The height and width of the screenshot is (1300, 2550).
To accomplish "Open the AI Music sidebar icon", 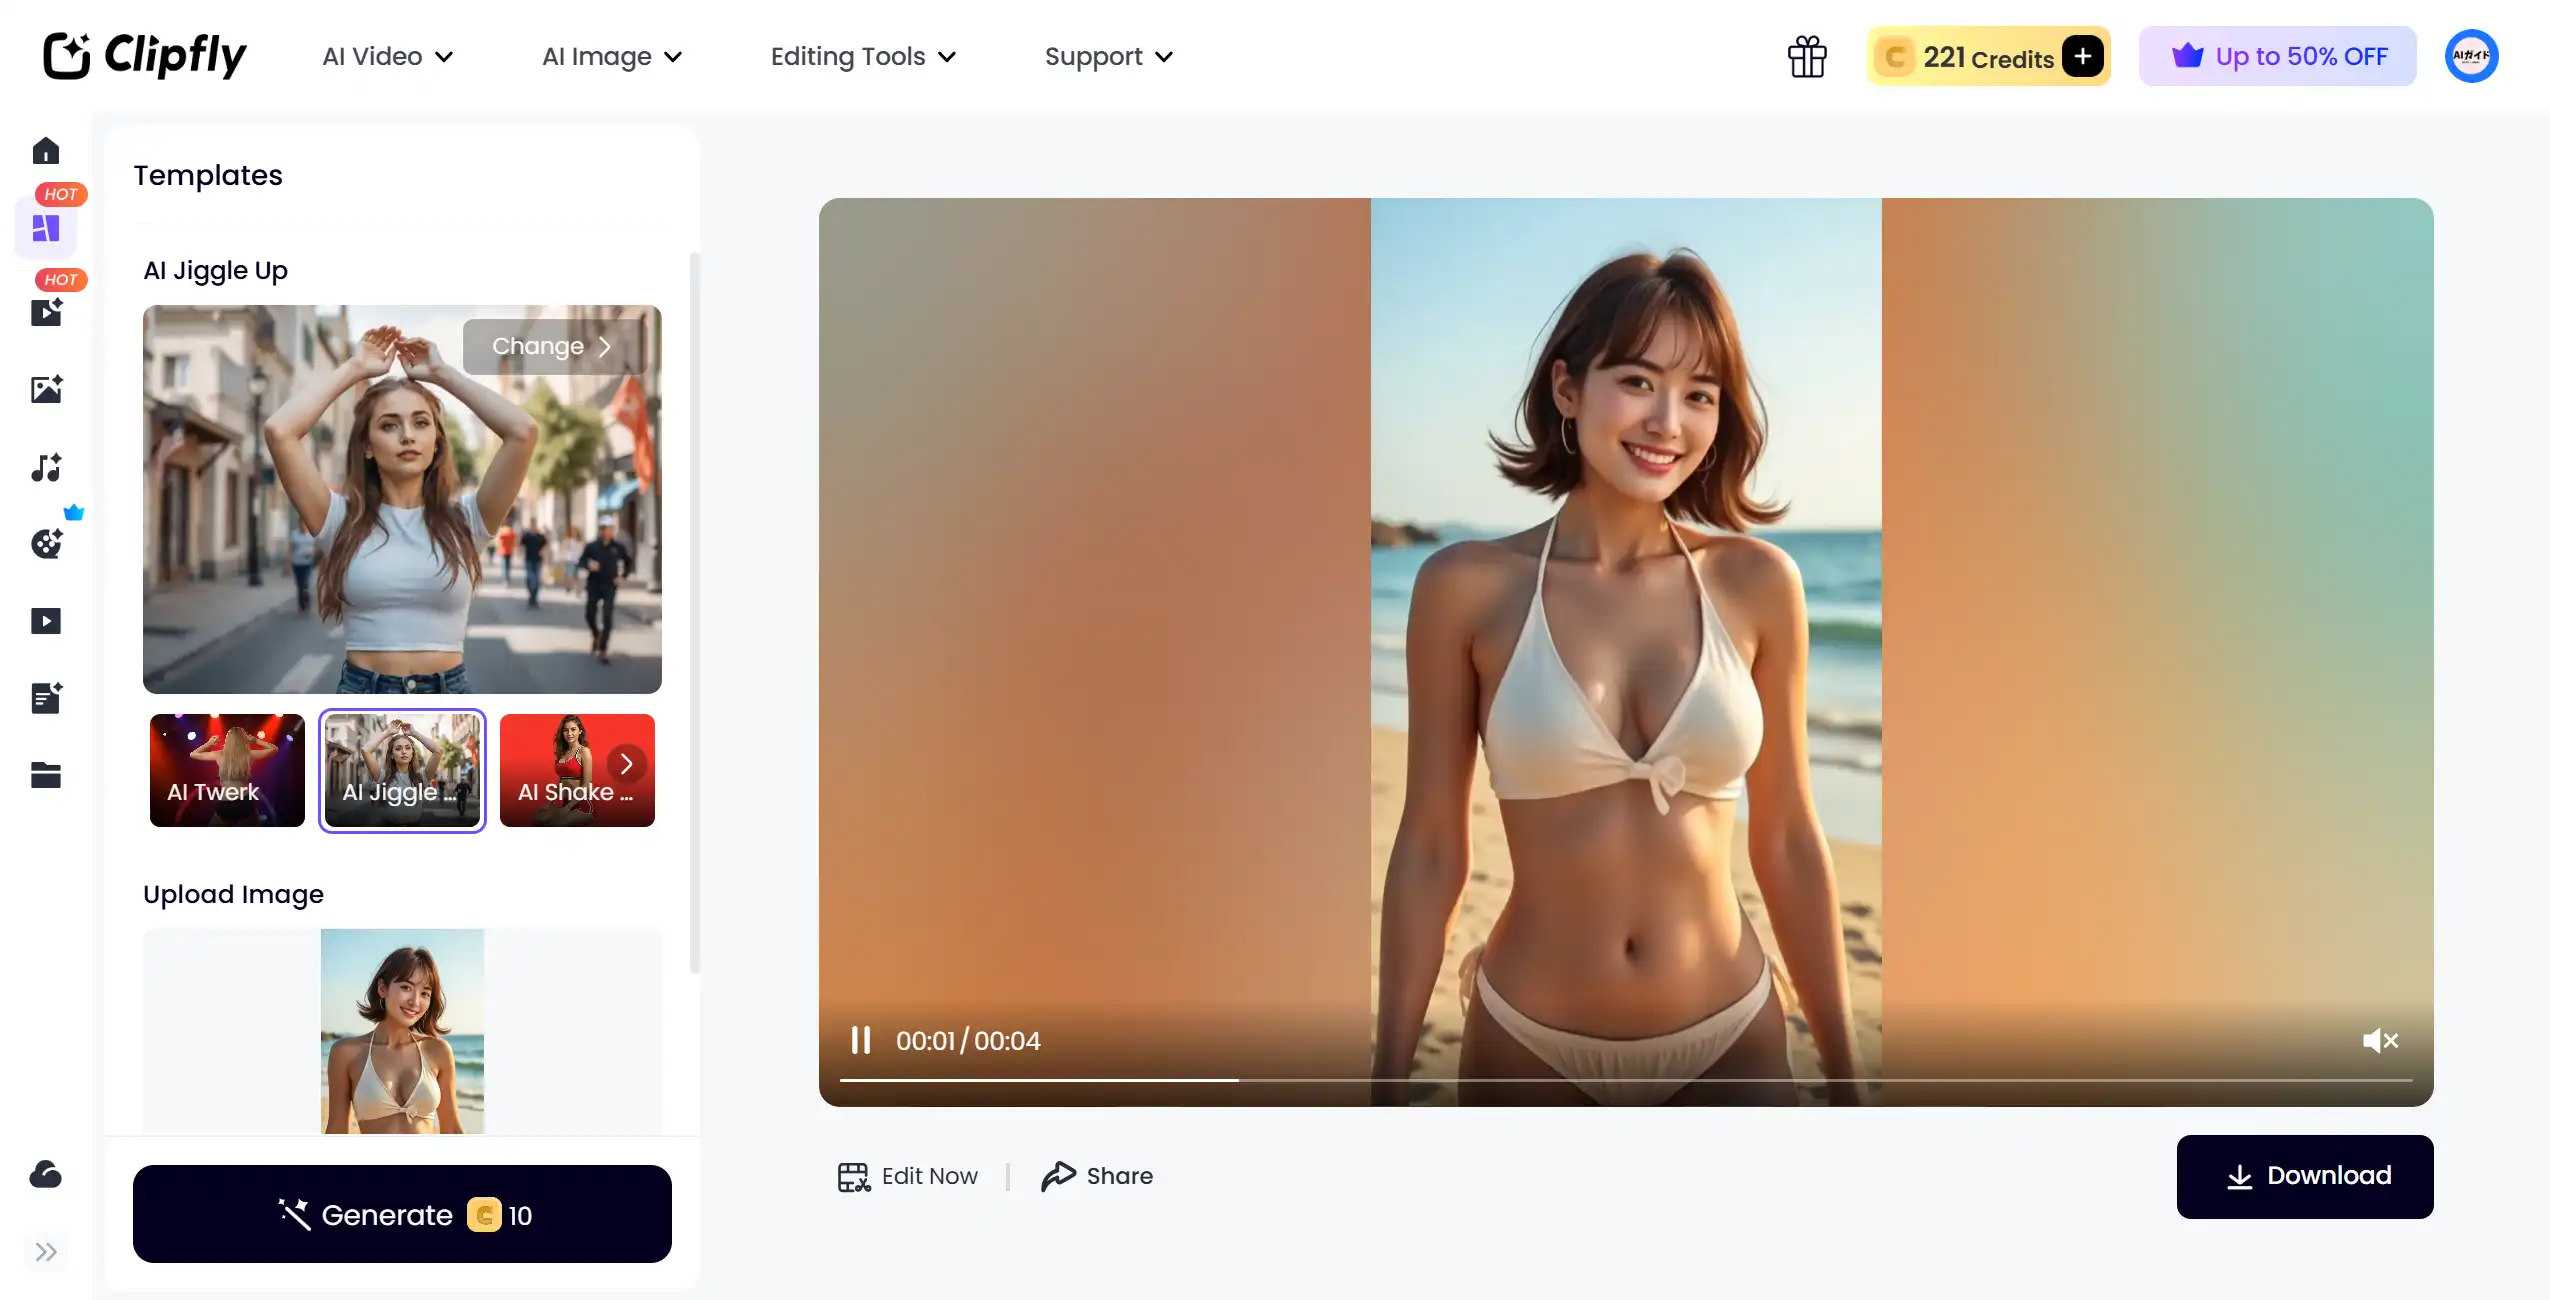I will pos(46,468).
